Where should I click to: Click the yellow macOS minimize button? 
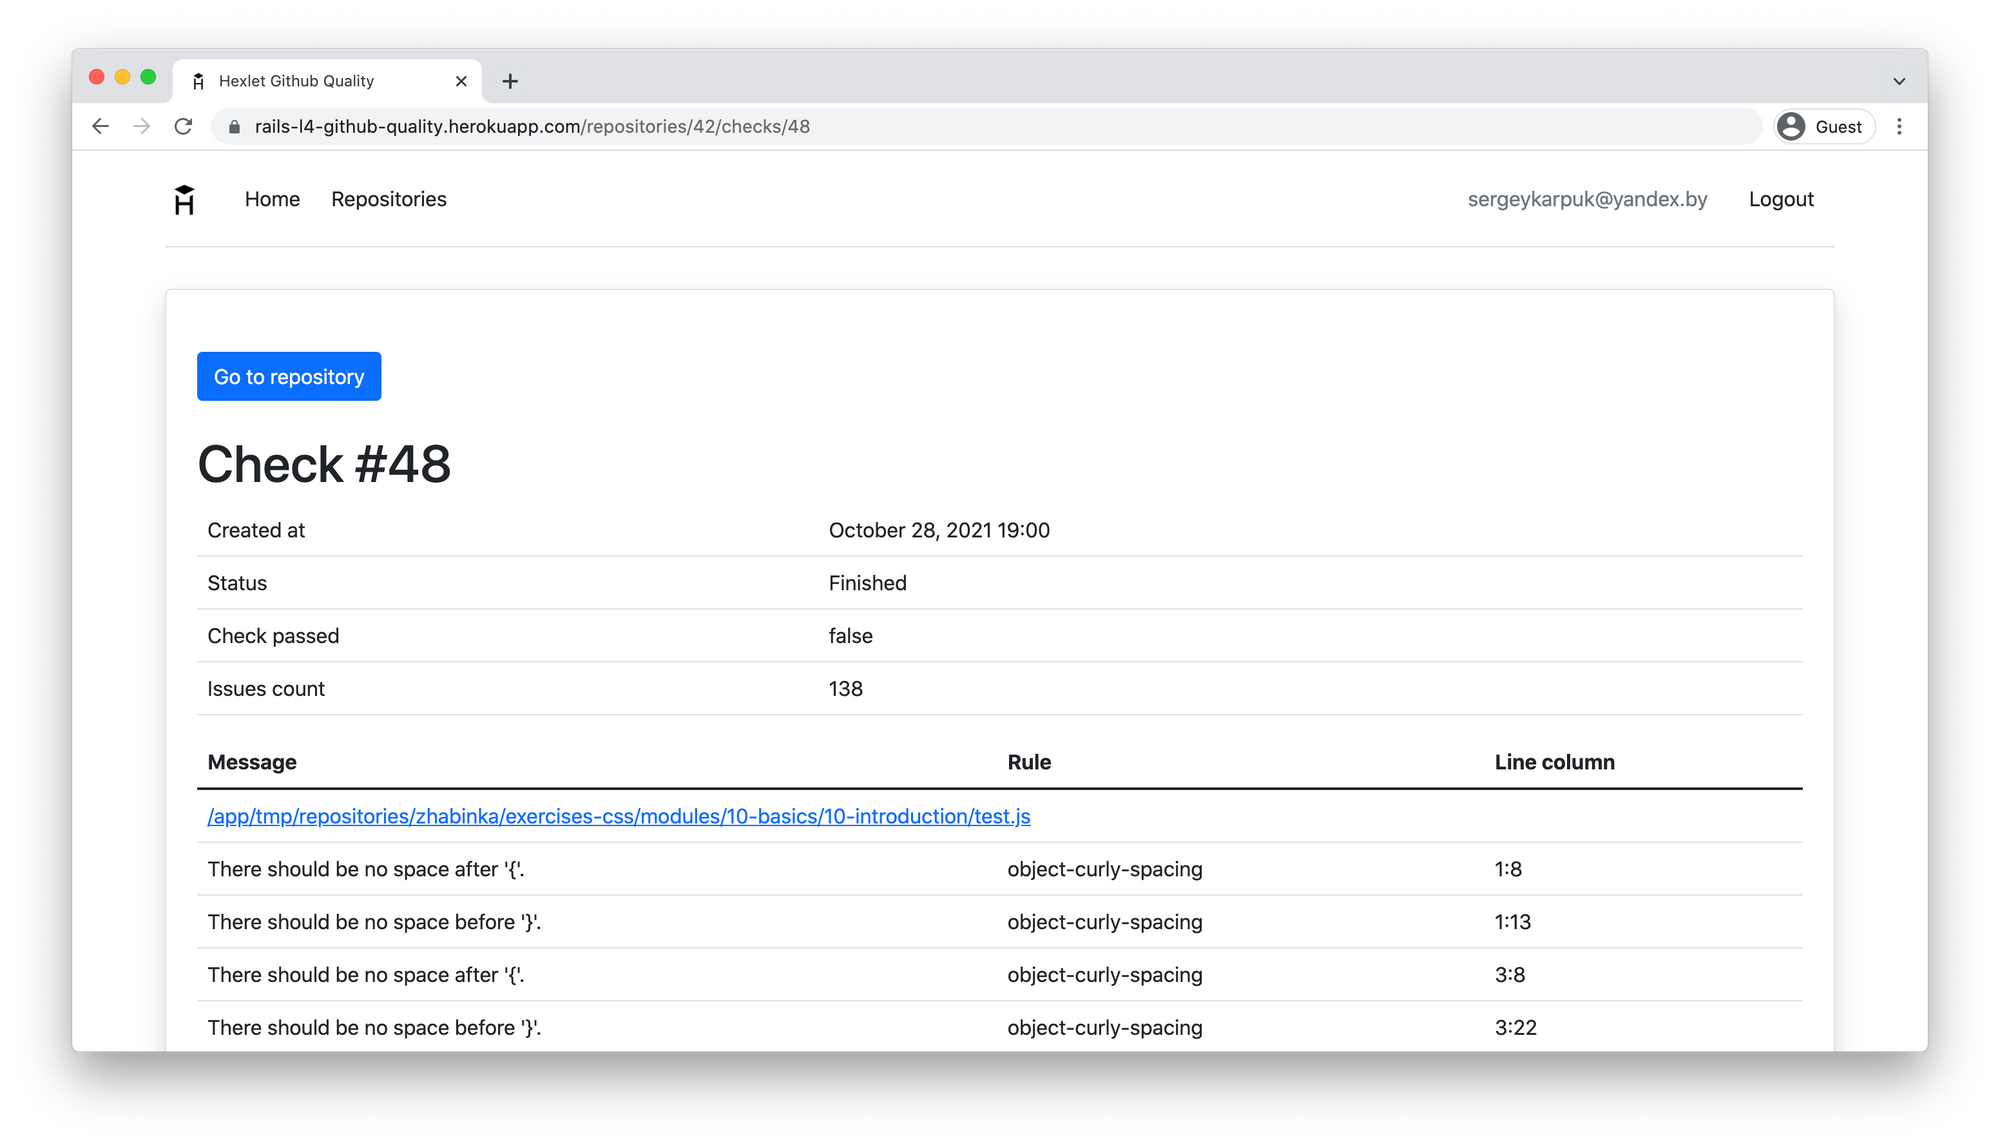[x=122, y=78]
